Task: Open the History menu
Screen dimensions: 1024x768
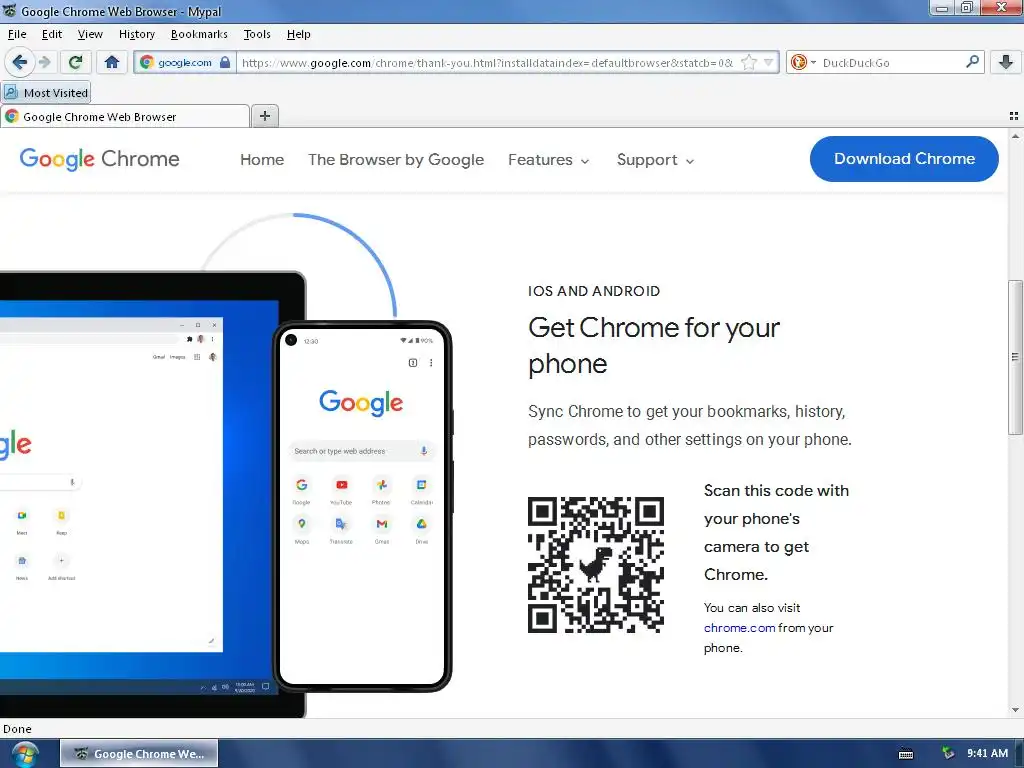Action: (136, 34)
